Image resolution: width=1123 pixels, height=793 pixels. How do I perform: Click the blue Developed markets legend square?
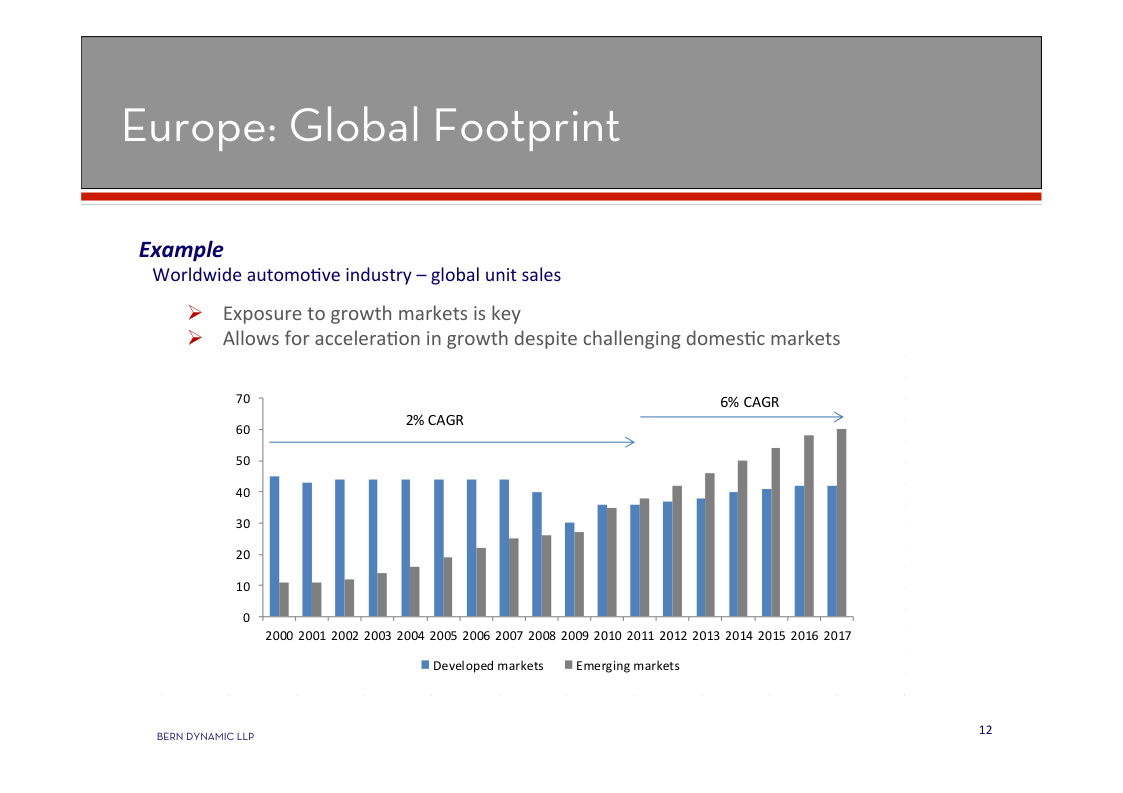click(425, 665)
